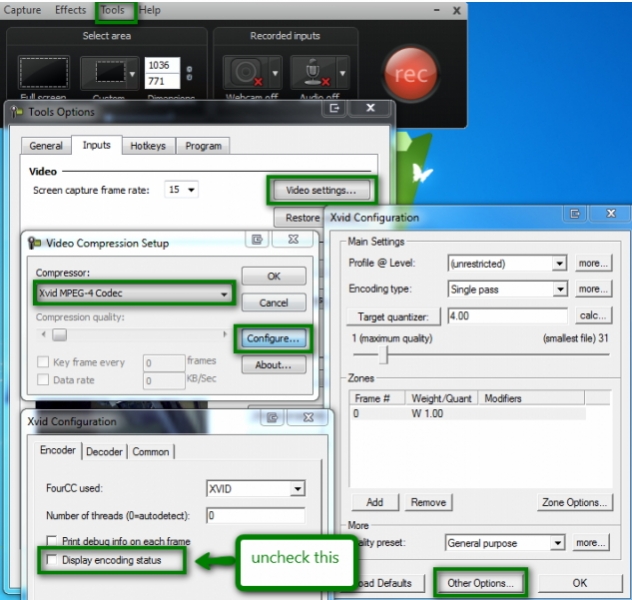Switch to Decoder tab in Xvid Configuration
Viewport: 632px width, 600px height.
tap(104, 451)
